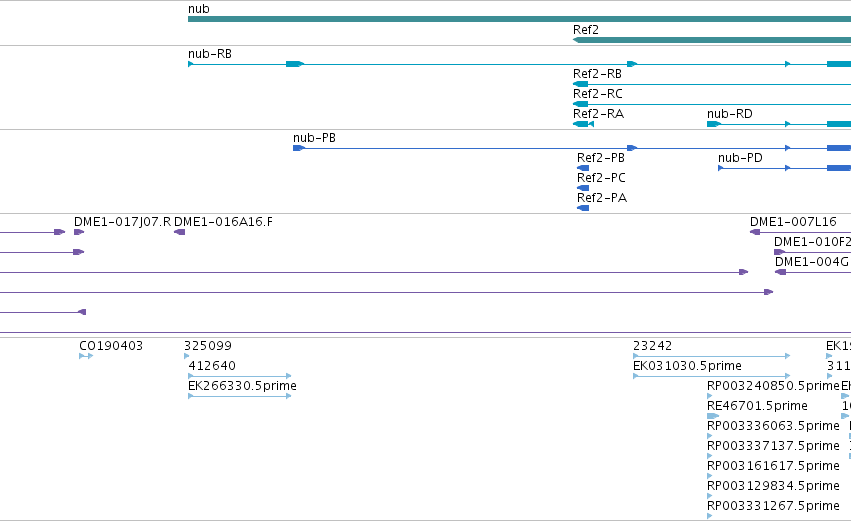This screenshot has height=521, width=851.
Task: Click the RP003129834.5prime EST label
Action: 773,486
